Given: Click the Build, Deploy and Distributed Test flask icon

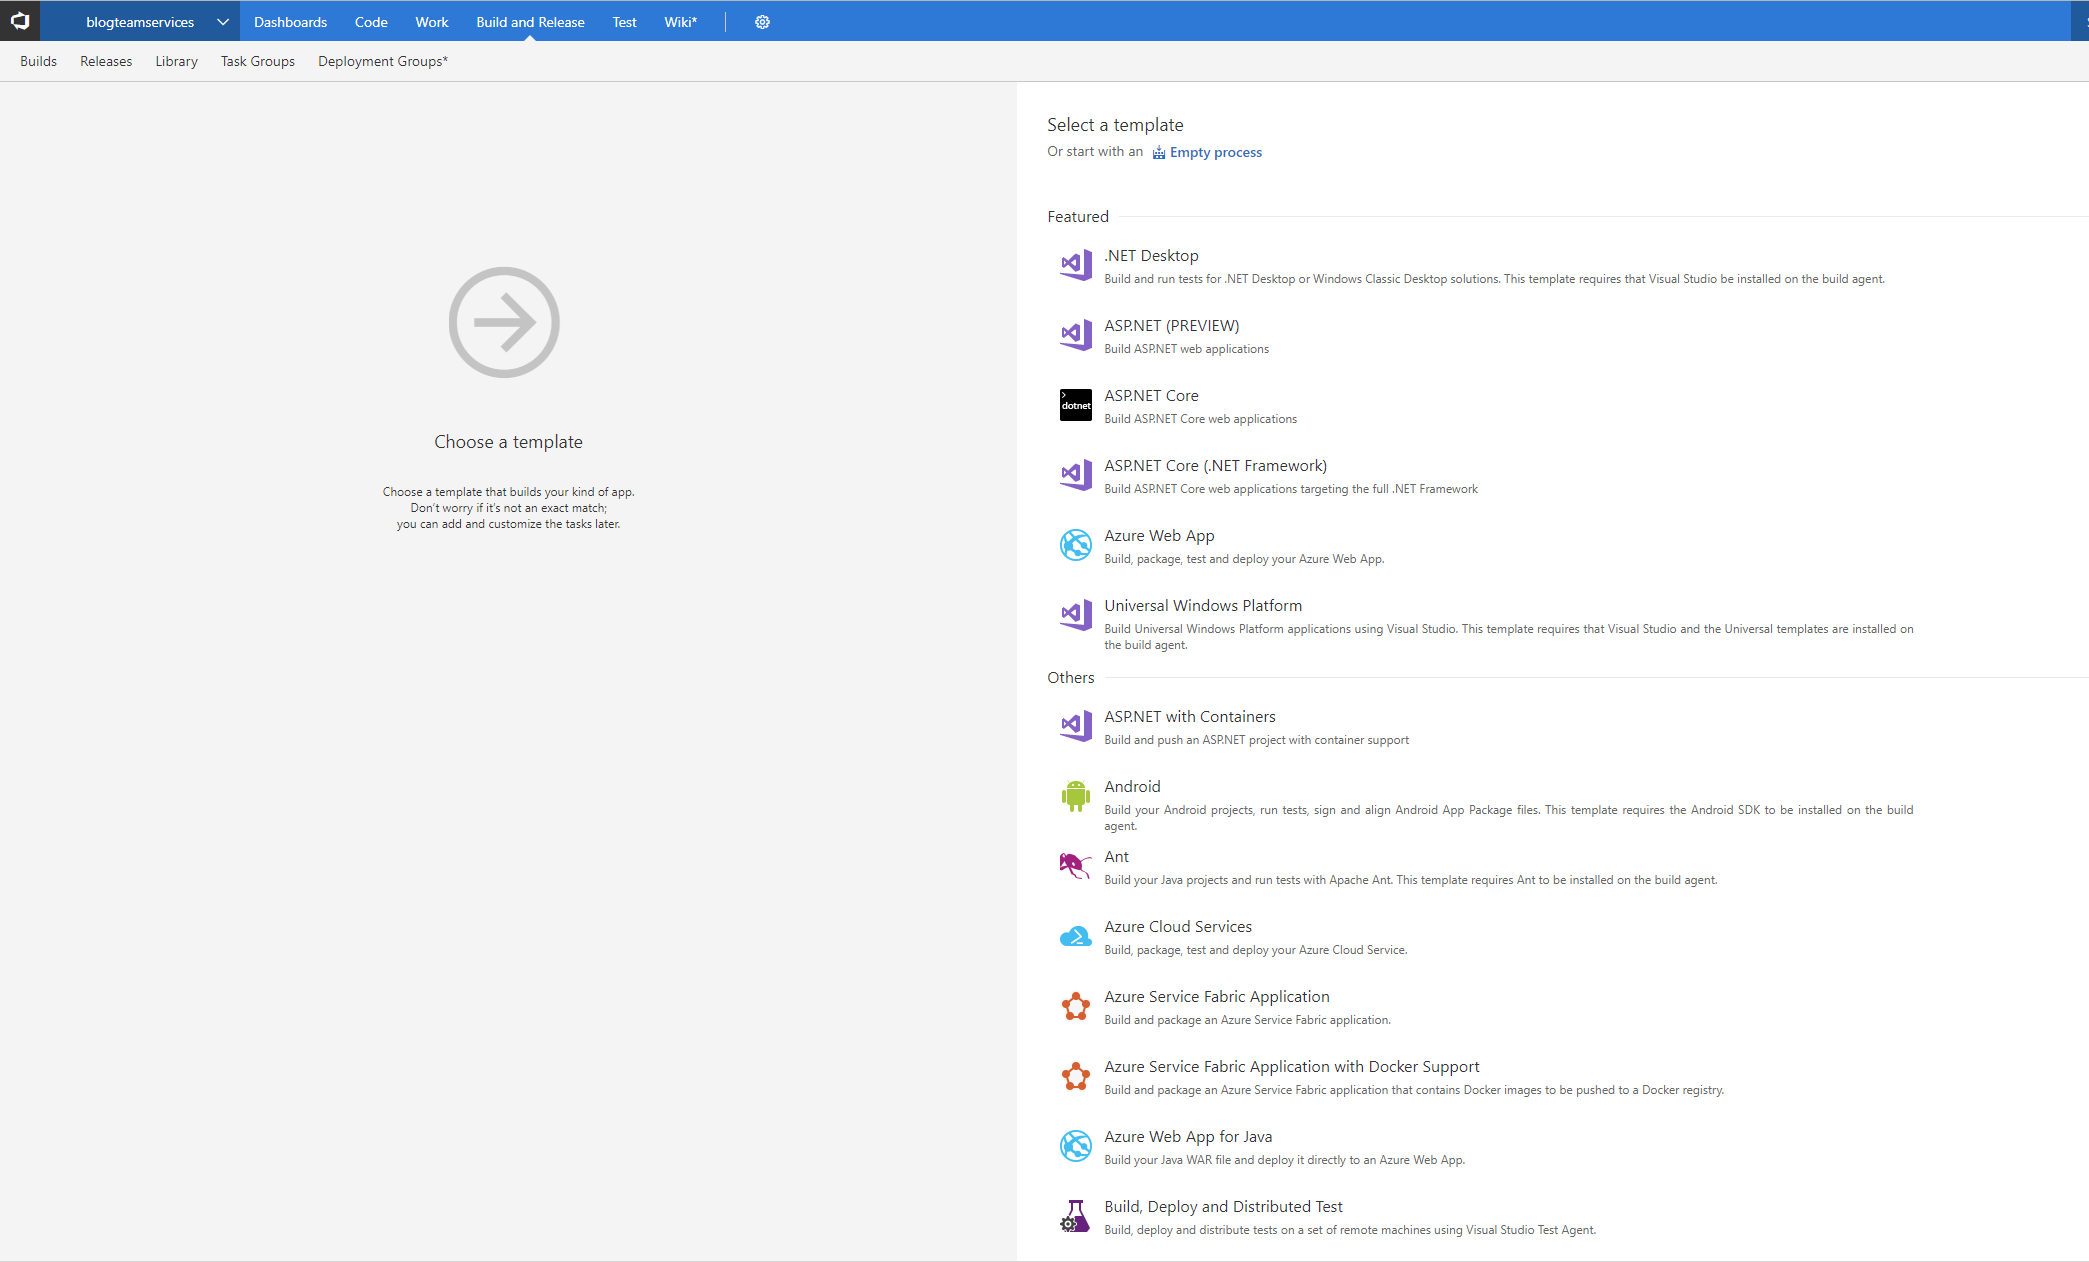Looking at the screenshot, I should 1076,1216.
